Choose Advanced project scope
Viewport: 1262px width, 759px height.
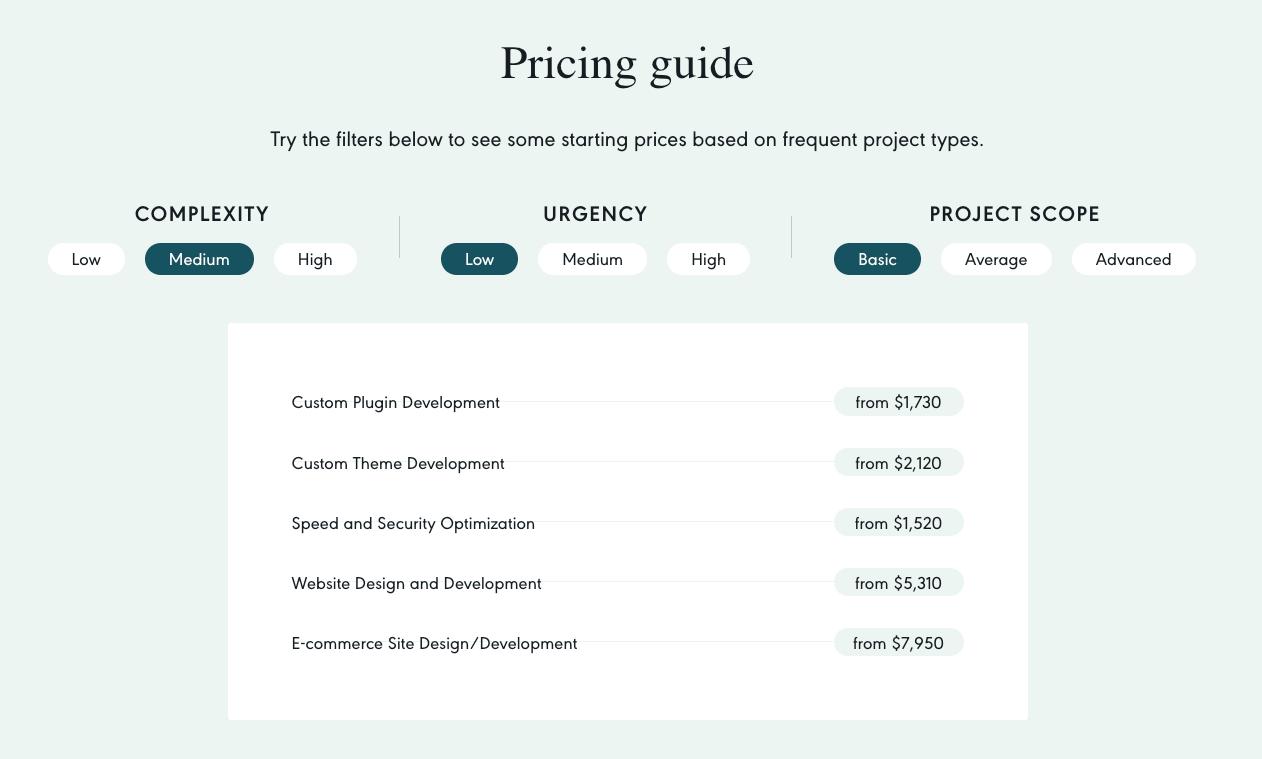[1133, 259]
